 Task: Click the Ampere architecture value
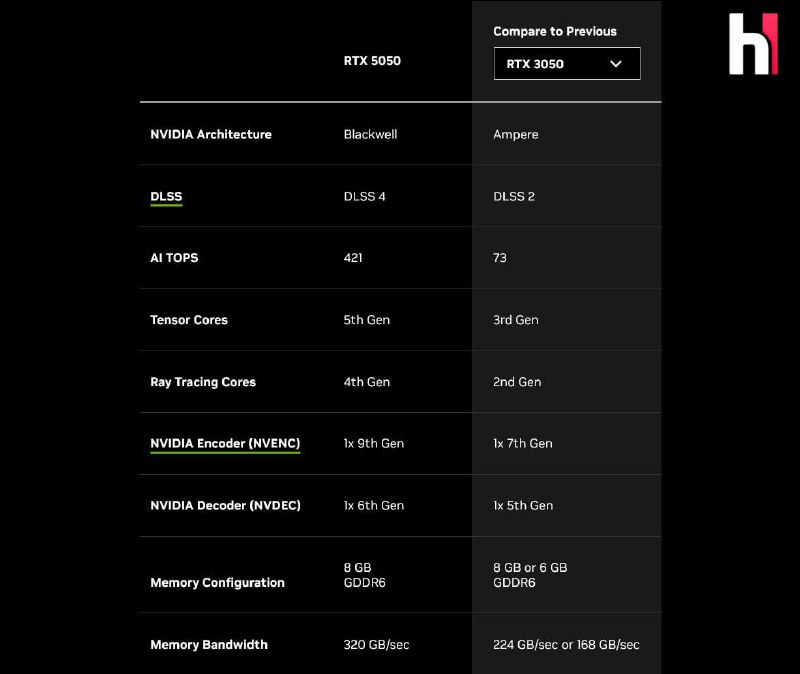click(x=515, y=135)
